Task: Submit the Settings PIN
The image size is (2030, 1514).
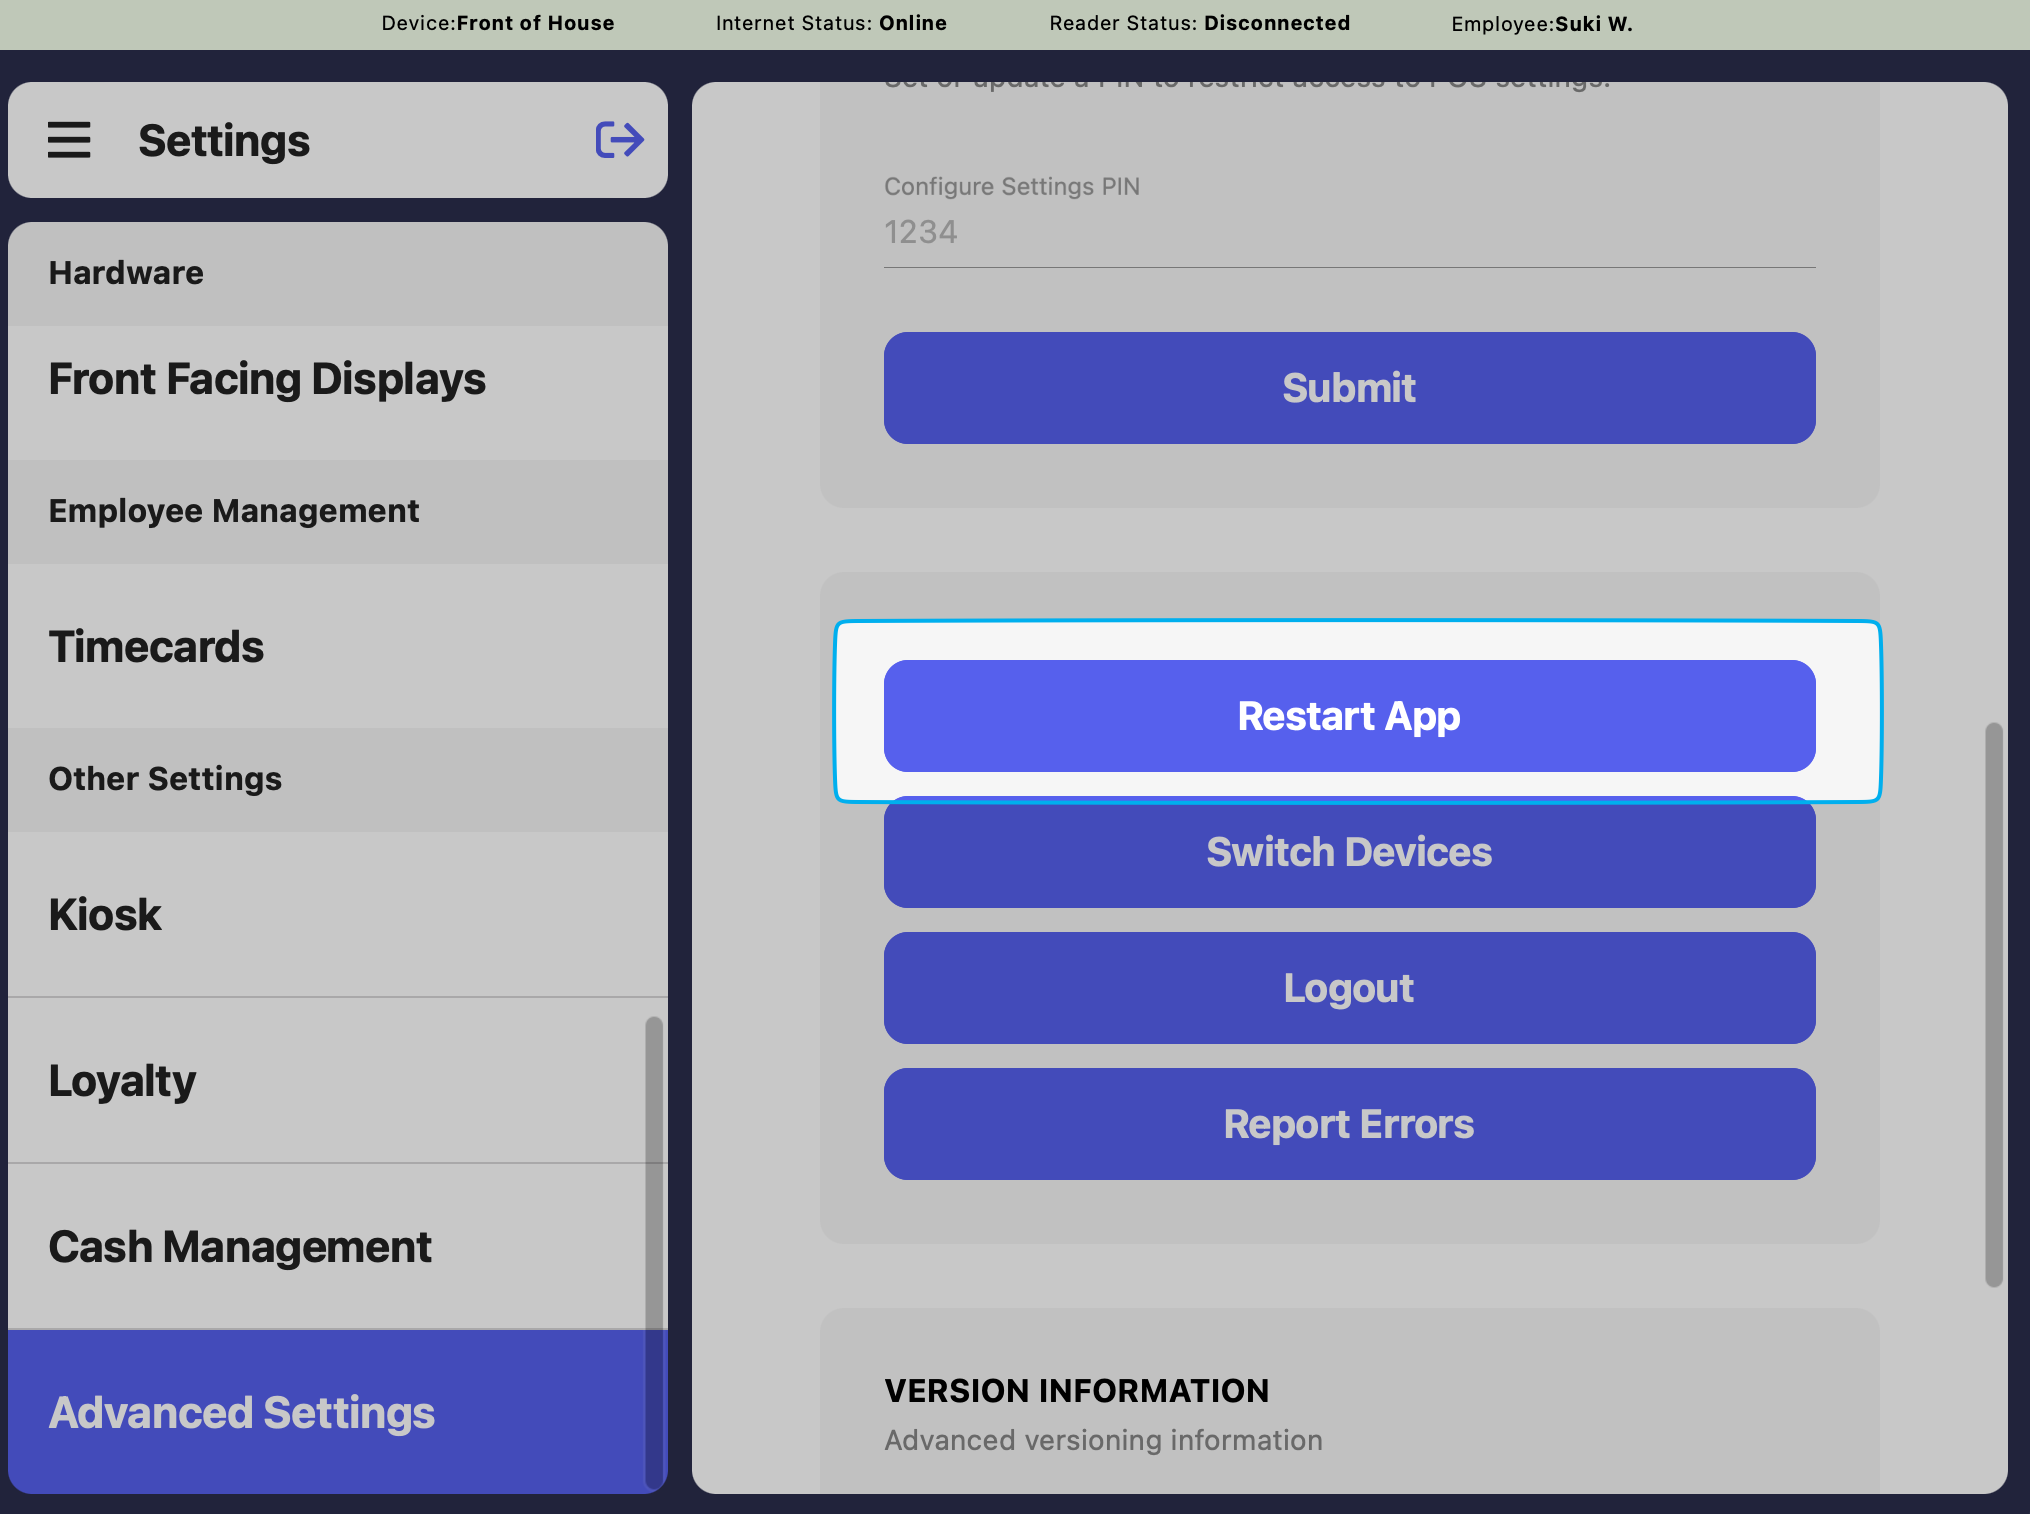Action: (1349, 388)
